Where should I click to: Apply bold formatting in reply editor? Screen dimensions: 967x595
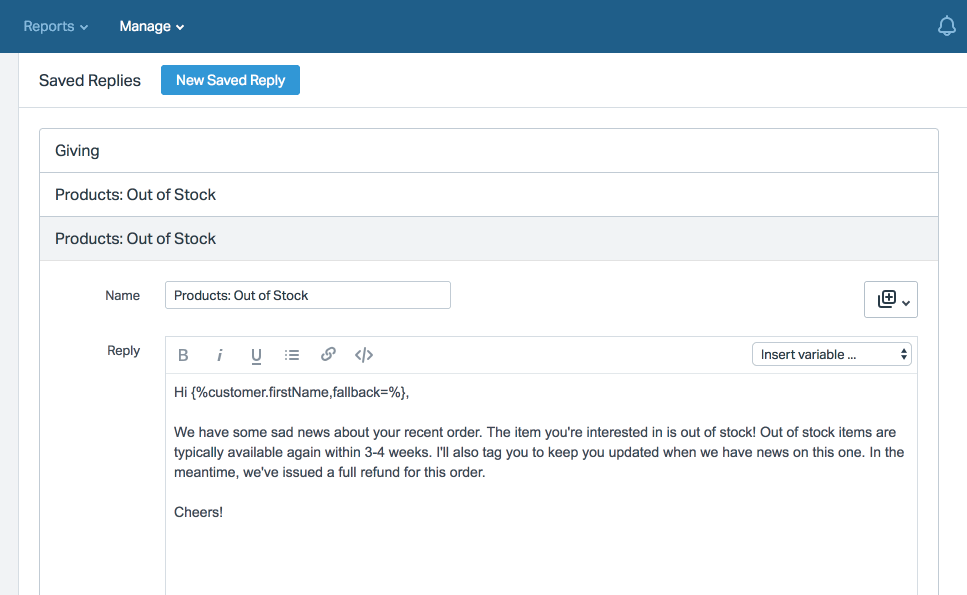183,355
